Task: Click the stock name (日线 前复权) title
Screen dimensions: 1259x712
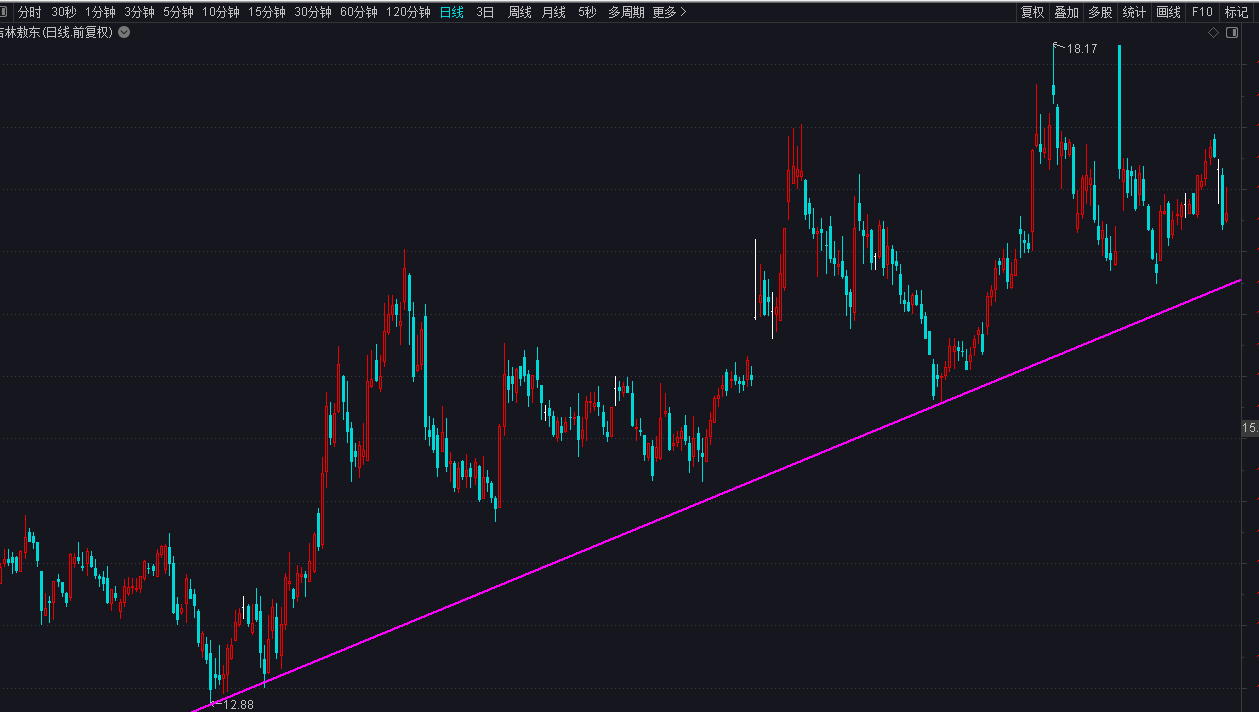Action: [x=56, y=32]
